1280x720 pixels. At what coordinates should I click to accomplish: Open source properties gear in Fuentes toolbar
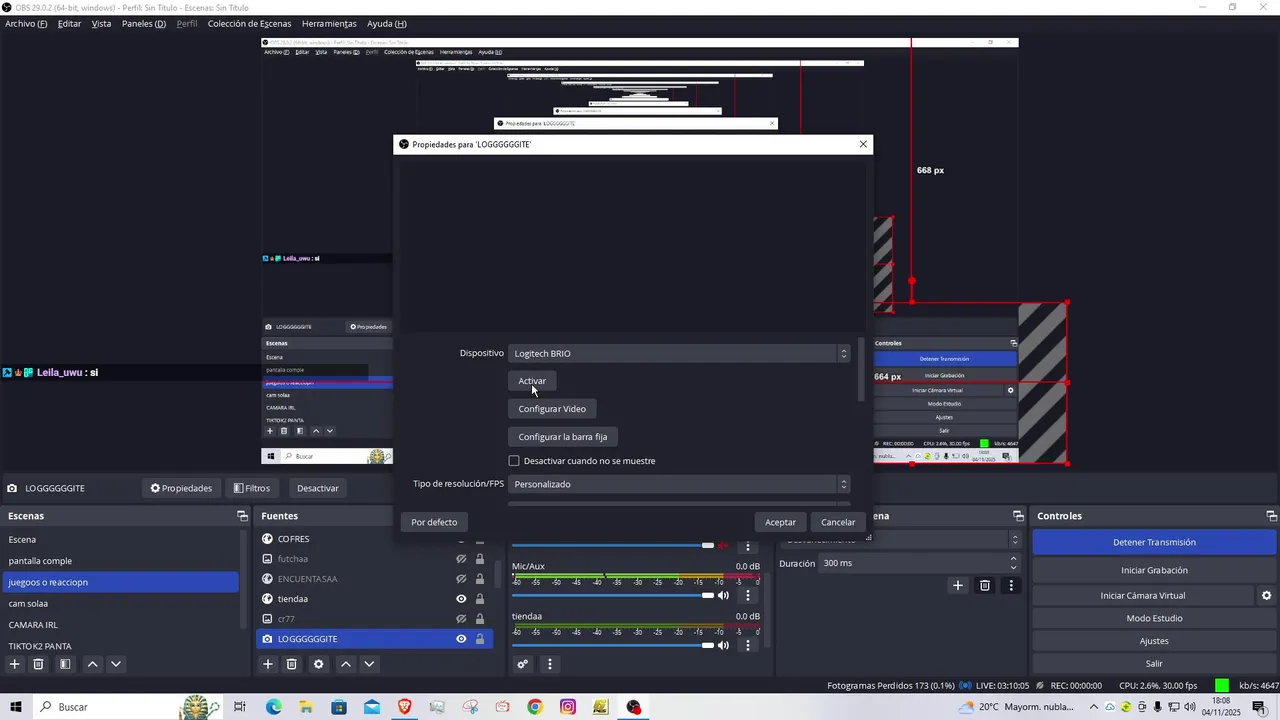pos(319,664)
